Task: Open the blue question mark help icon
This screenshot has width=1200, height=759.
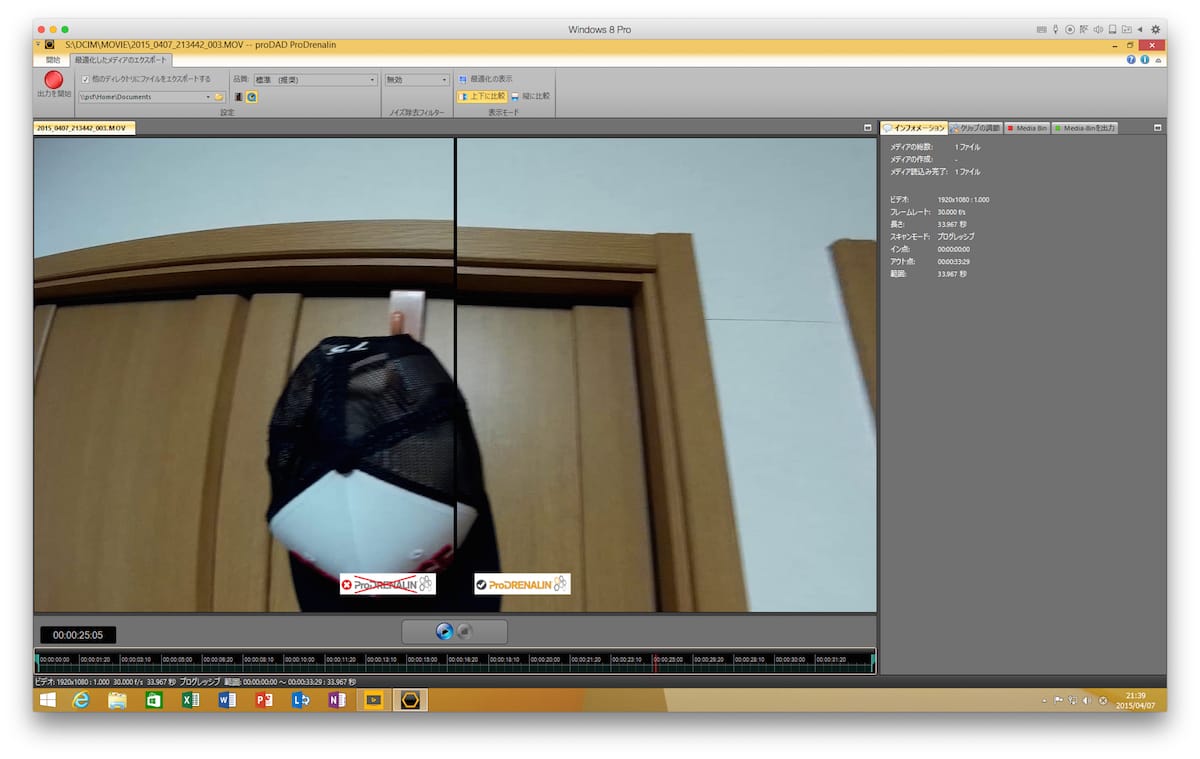Action: pos(1131,60)
